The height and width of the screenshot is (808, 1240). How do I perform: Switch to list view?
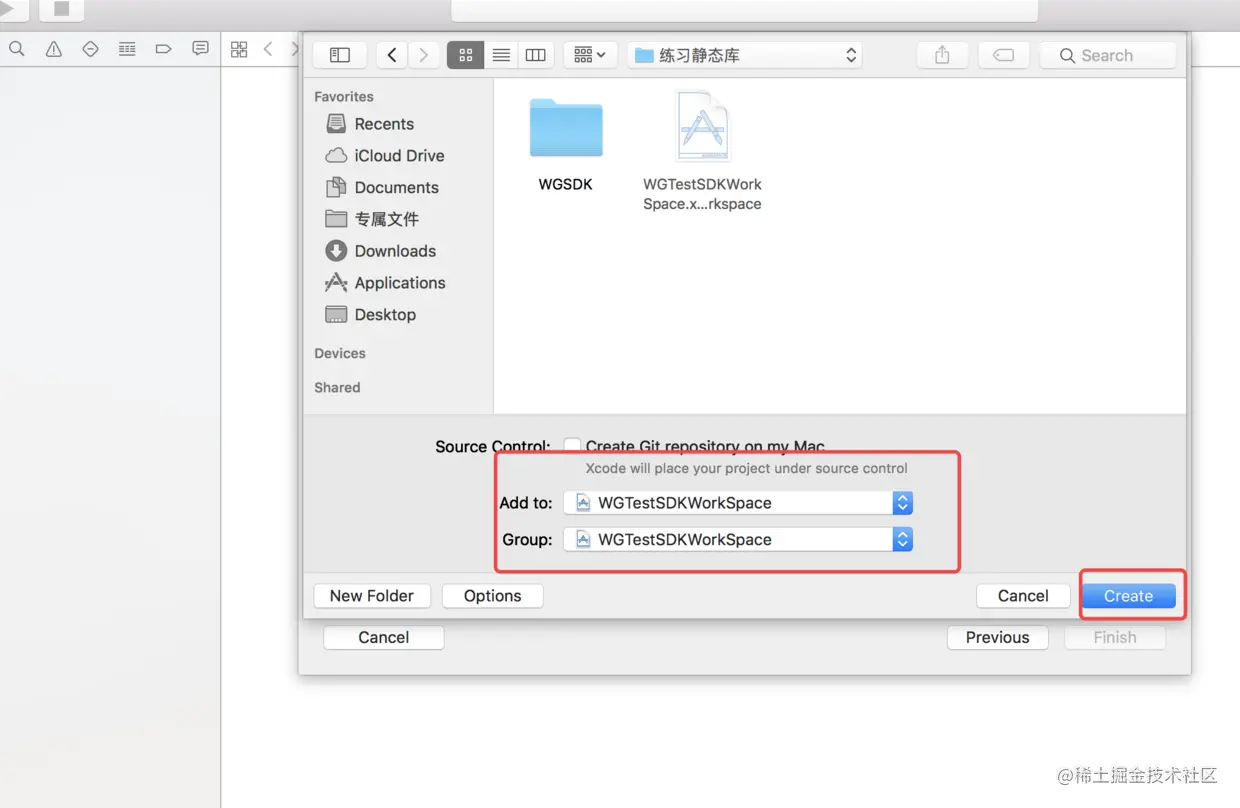tap(501, 55)
